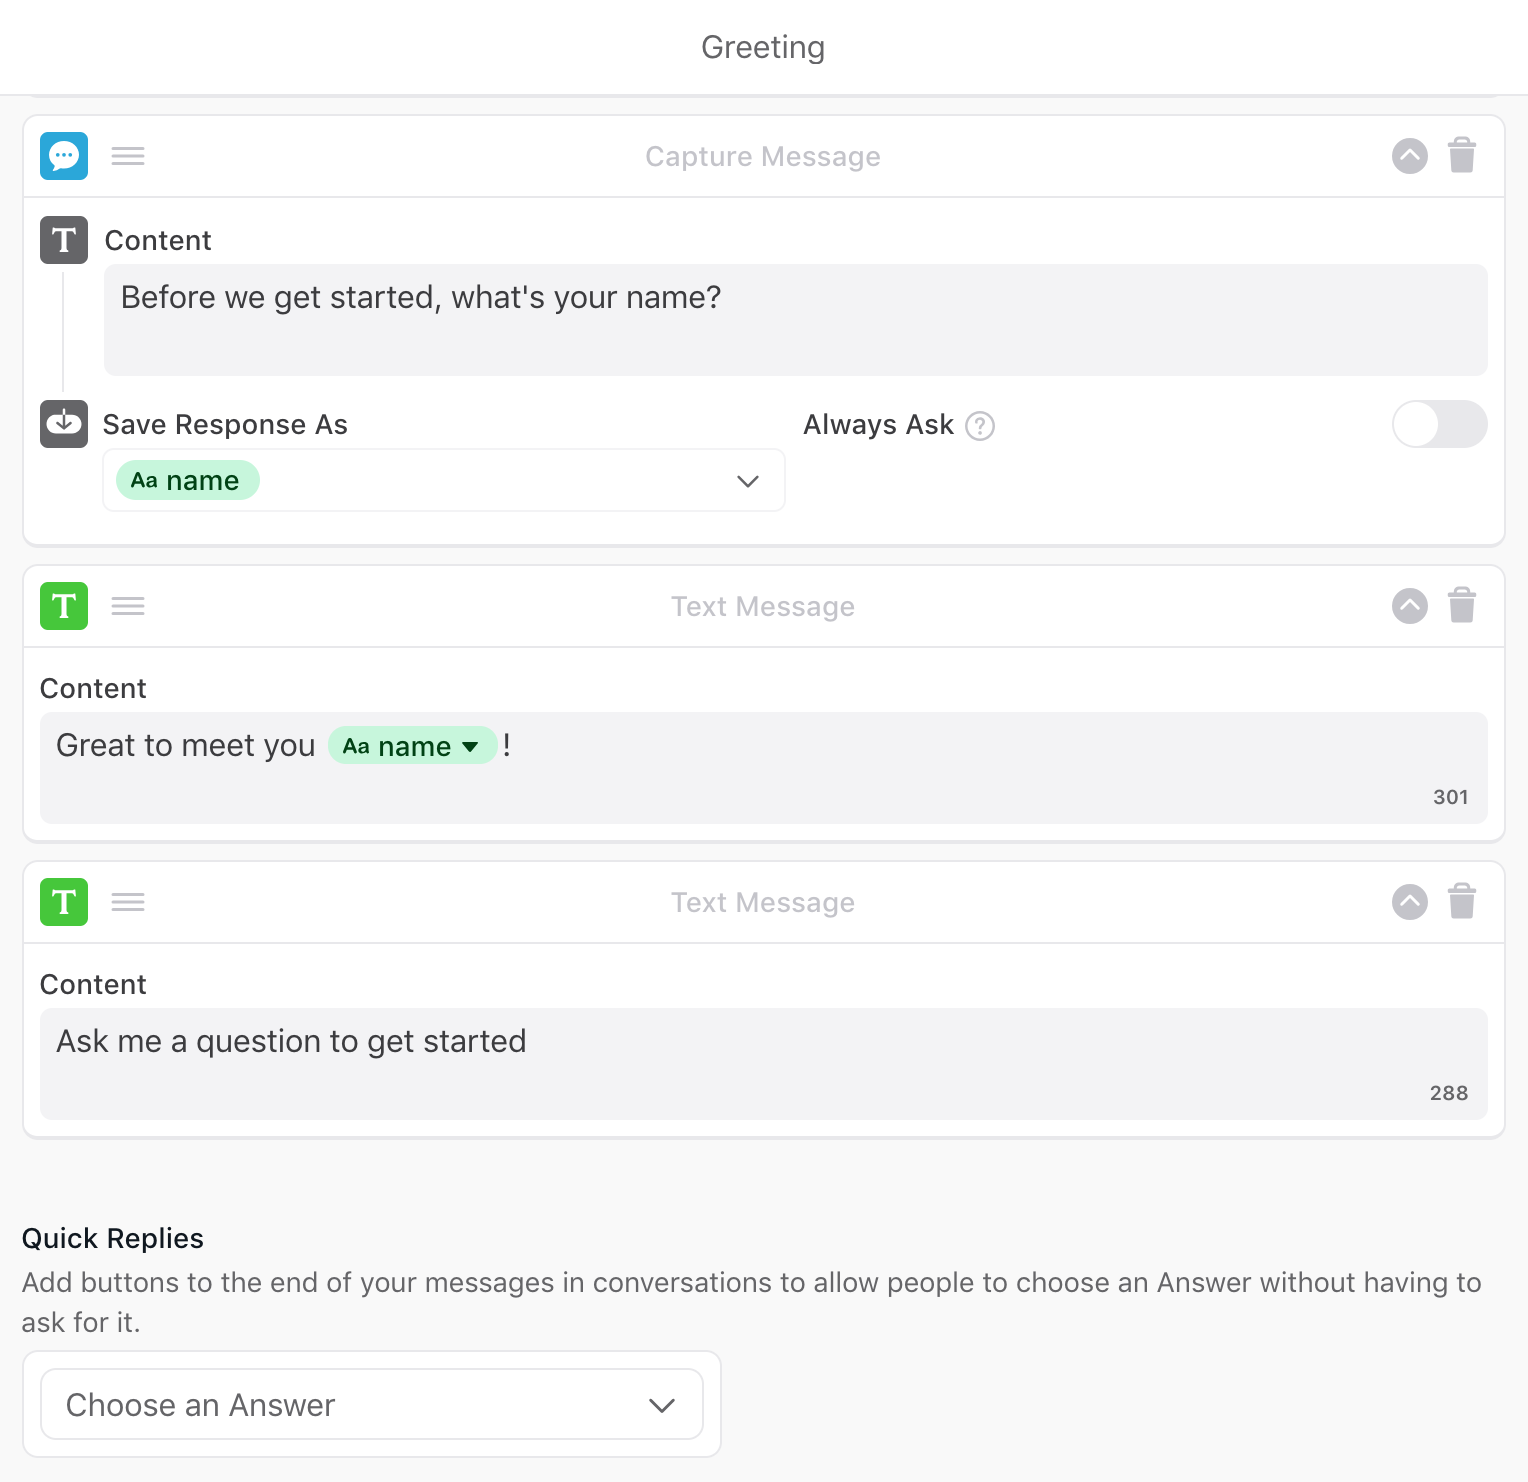Click the Always Ask help icon

(x=980, y=426)
